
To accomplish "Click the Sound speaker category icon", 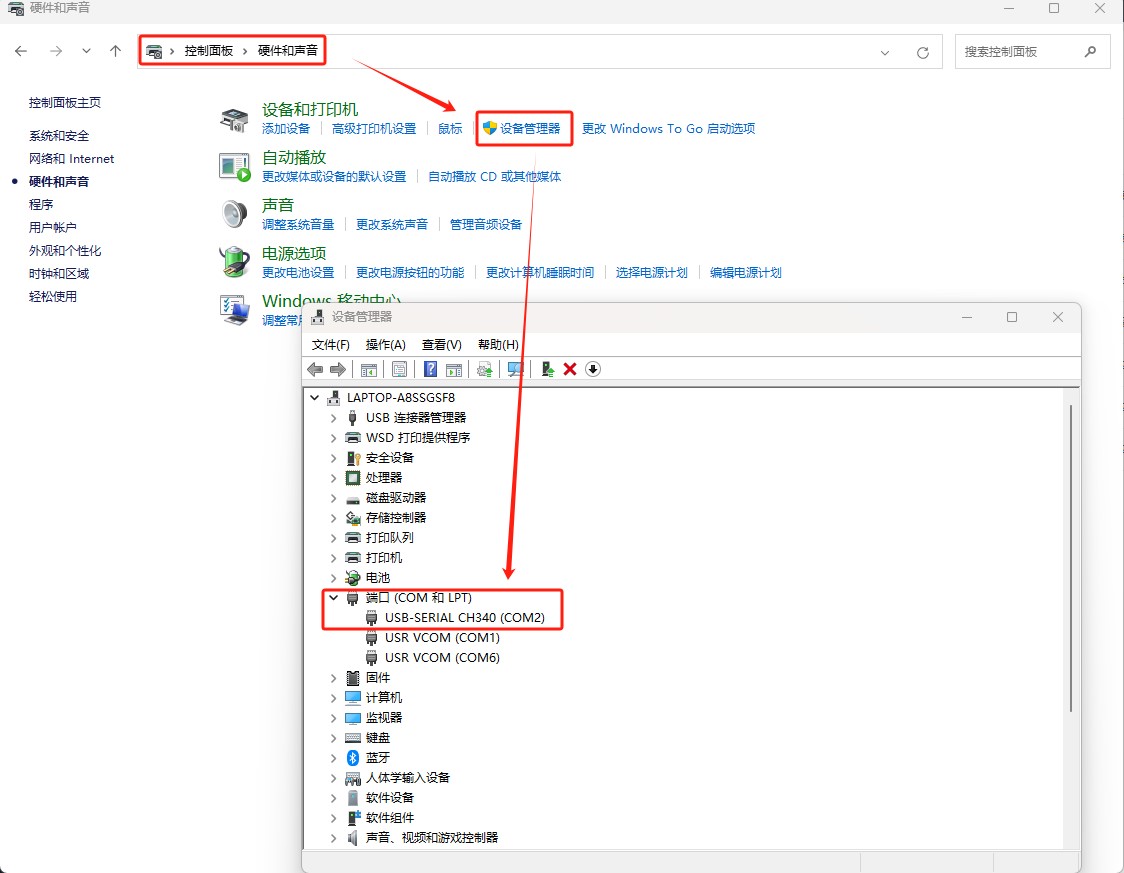I will [x=234, y=214].
